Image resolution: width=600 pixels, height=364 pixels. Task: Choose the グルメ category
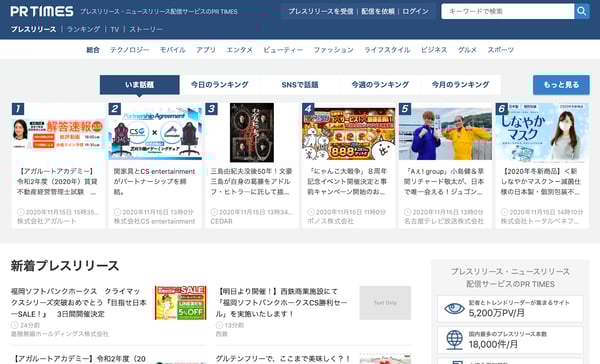point(467,50)
